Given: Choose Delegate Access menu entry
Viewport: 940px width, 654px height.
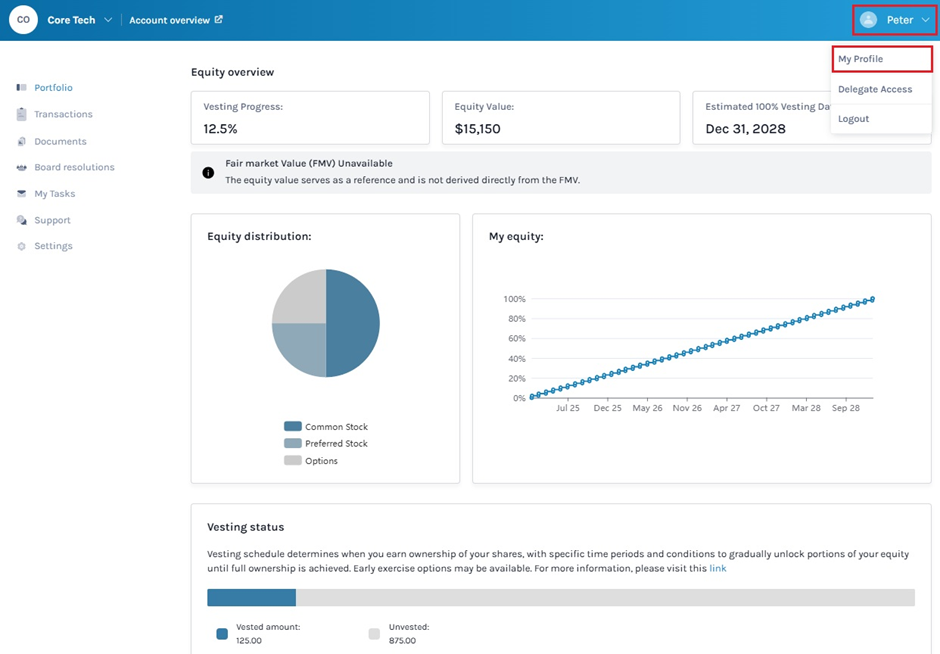Looking at the screenshot, I should [x=881, y=89].
